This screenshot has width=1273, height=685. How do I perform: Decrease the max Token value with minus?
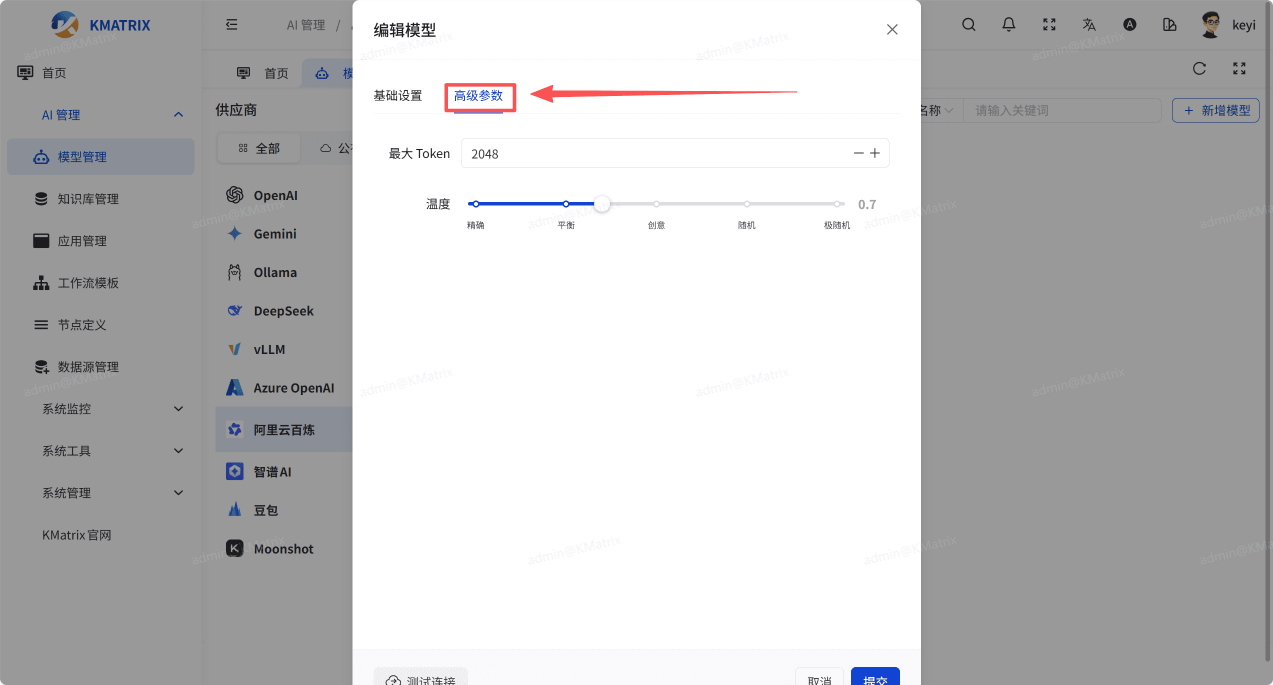[858, 153]
